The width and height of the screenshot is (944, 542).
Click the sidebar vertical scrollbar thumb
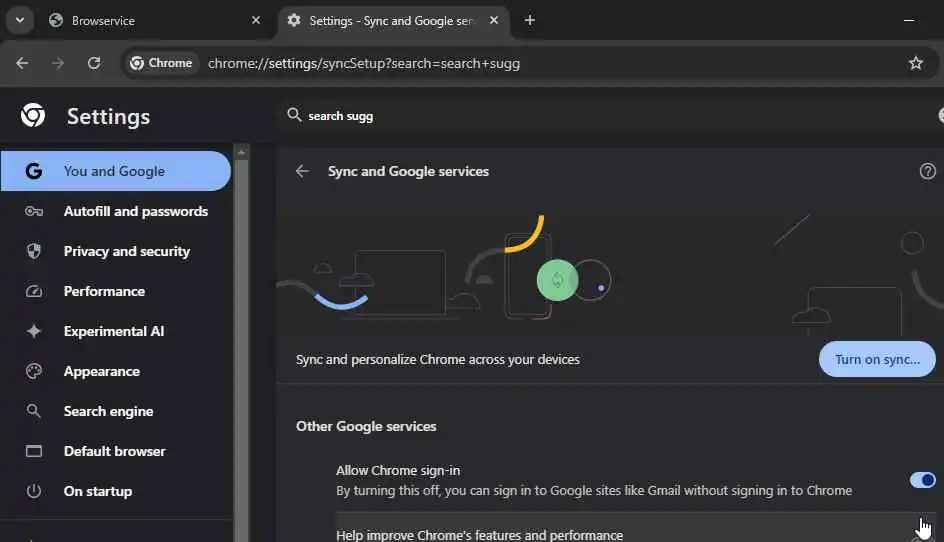(241, 350)
